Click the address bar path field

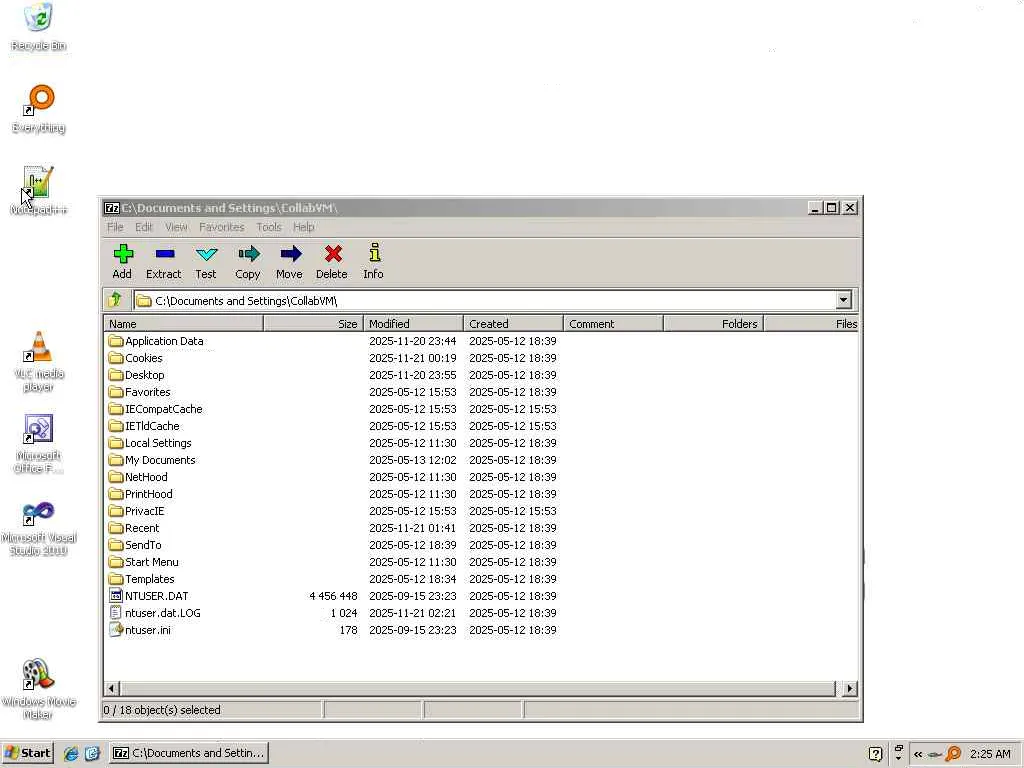point(485,300)
